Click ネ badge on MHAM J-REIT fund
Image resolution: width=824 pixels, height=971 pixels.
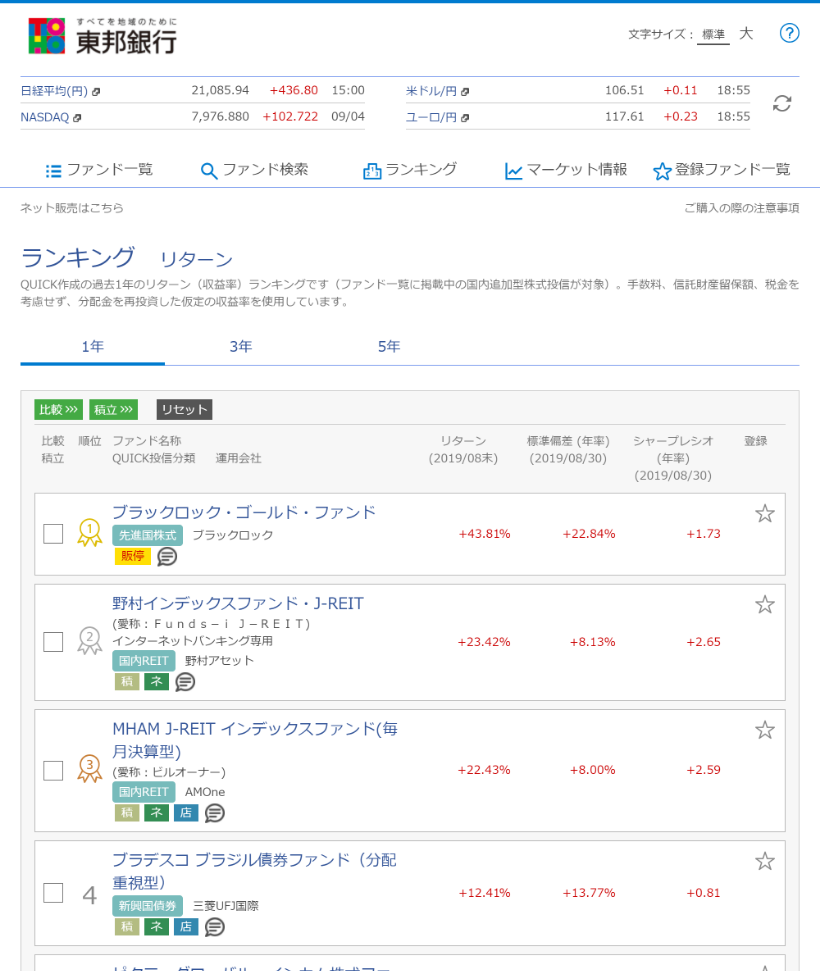[157, 812]
